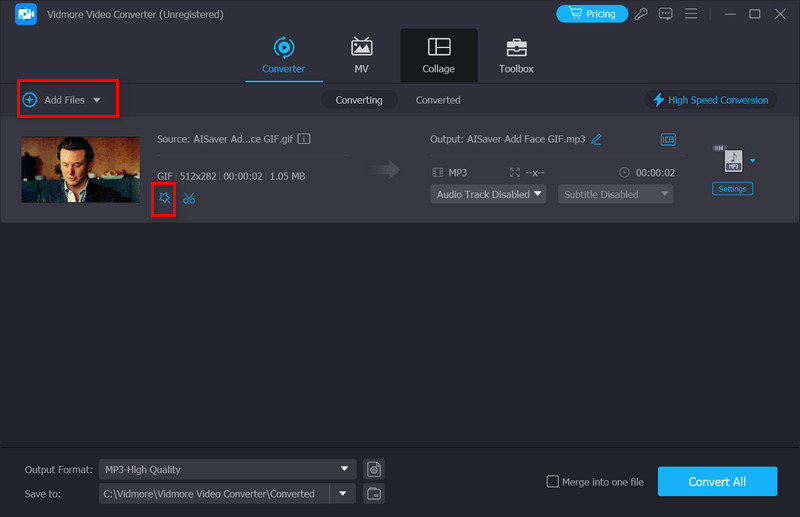The height and width of the screenshot is (517, 800).
Task: Enable Merge into one file checkbox
Action: pos(553,482)
